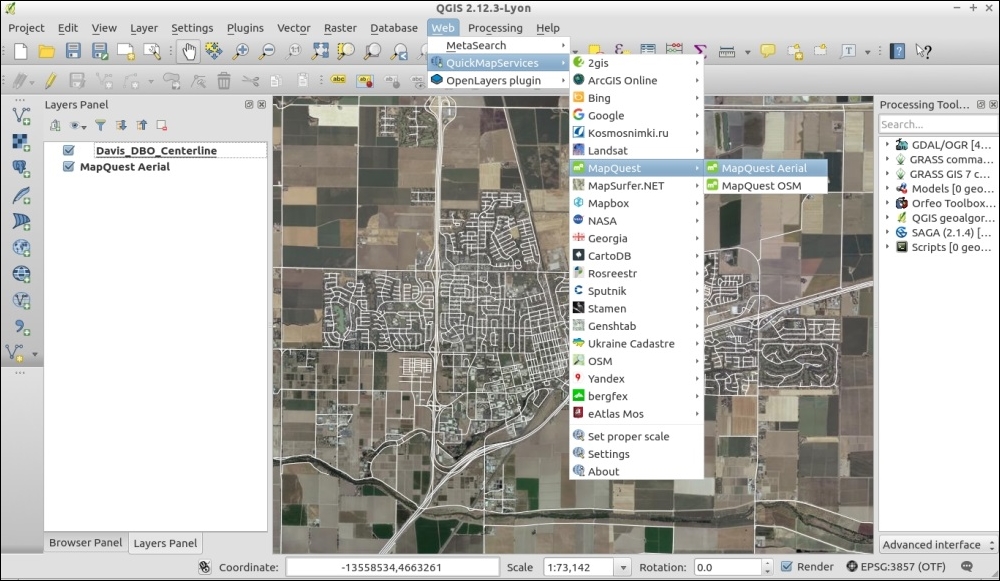The image size is (1000, 581).
Task: Expand the SAGA (2.1.4) tree node
Action: point(886,232)
